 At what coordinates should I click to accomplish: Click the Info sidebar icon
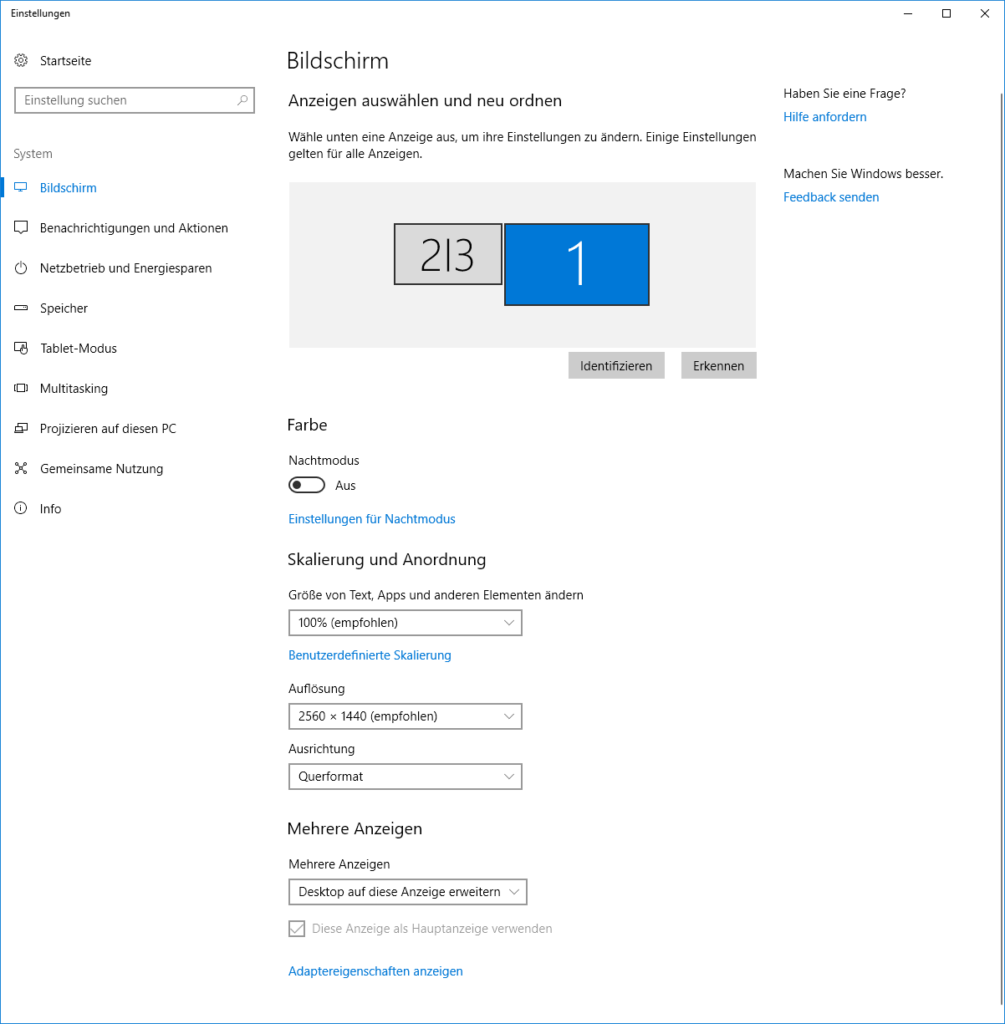coord(21,508)
